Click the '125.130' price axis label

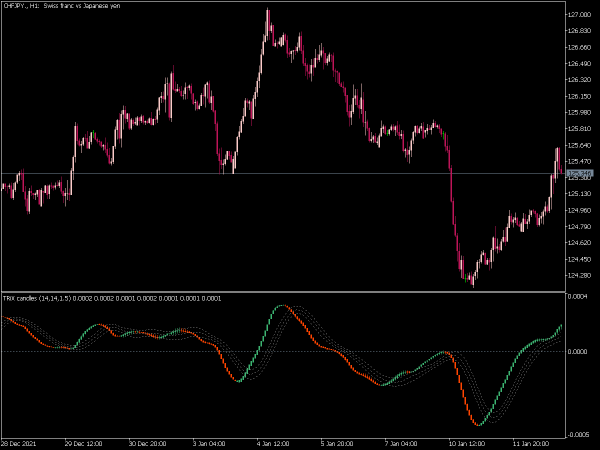tap(580, 194)
